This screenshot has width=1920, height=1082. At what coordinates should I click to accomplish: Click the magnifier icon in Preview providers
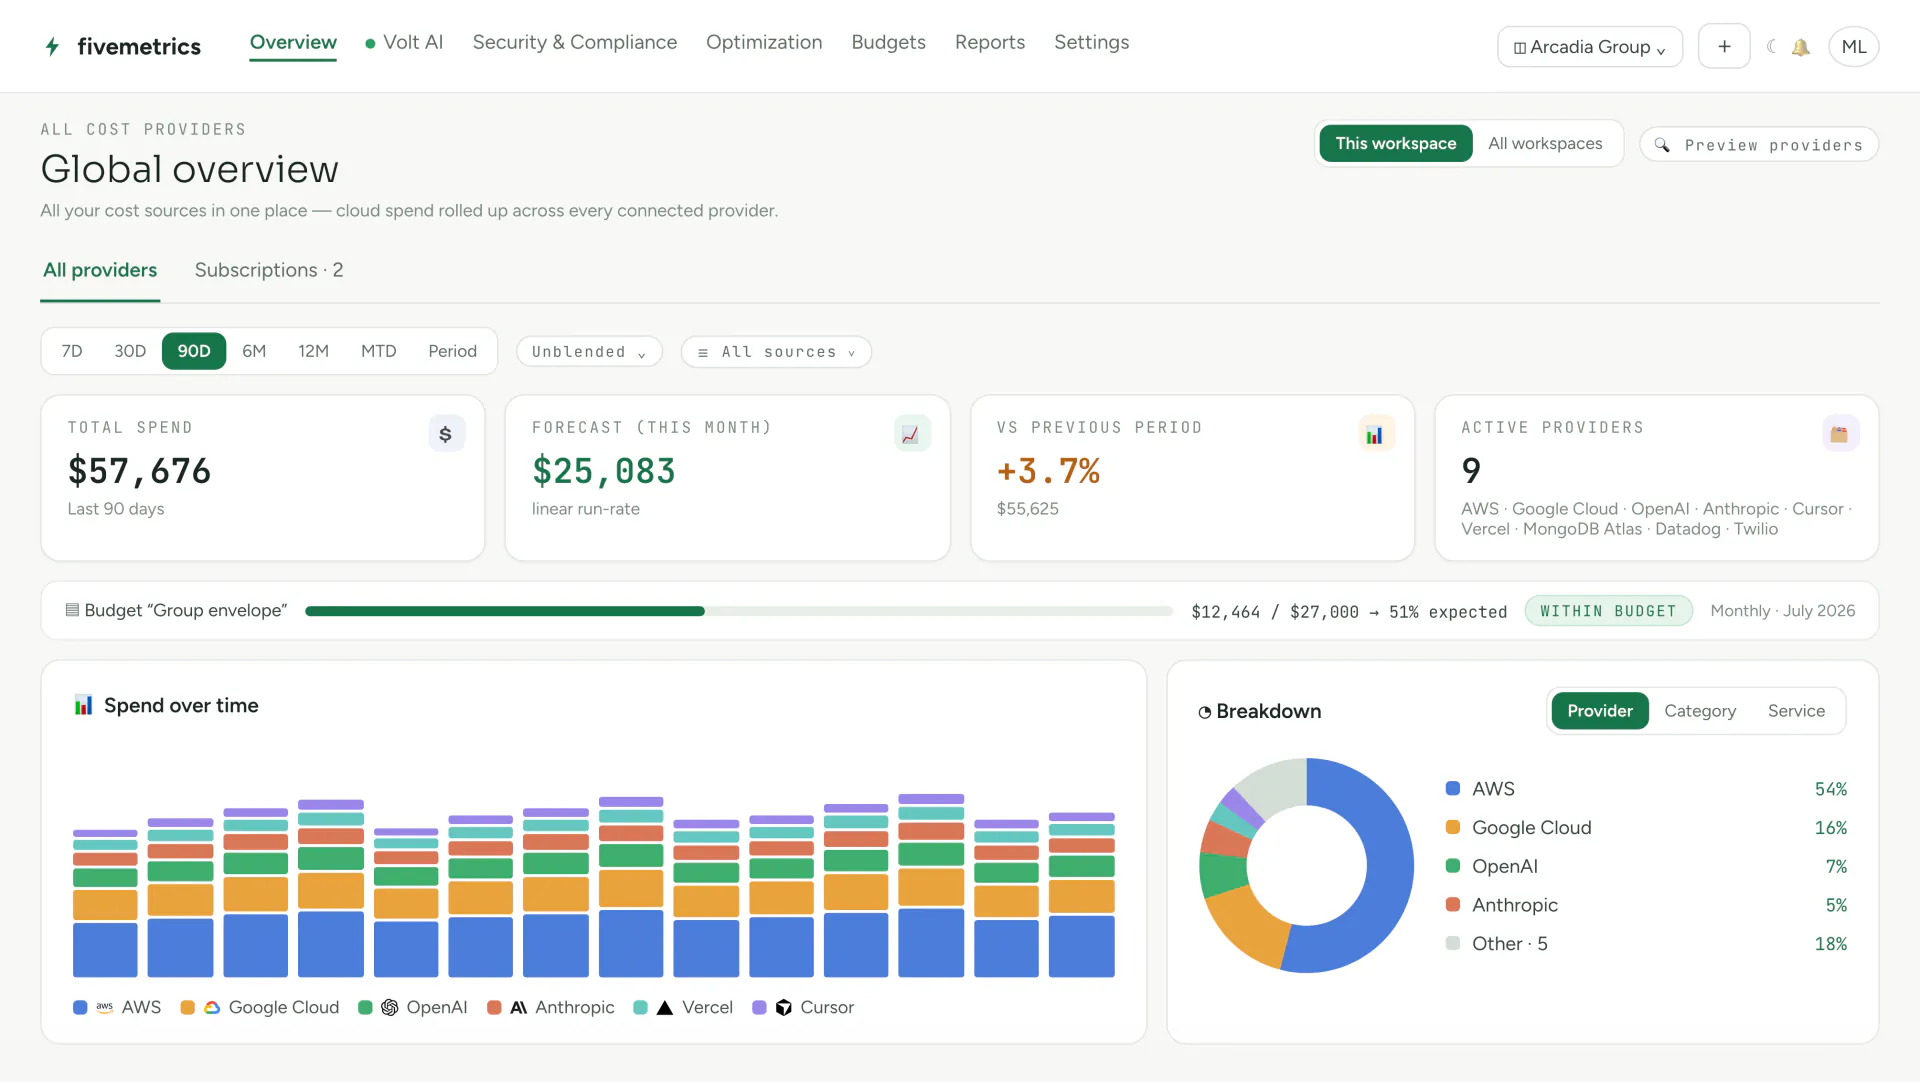[x=1662, y=145]
